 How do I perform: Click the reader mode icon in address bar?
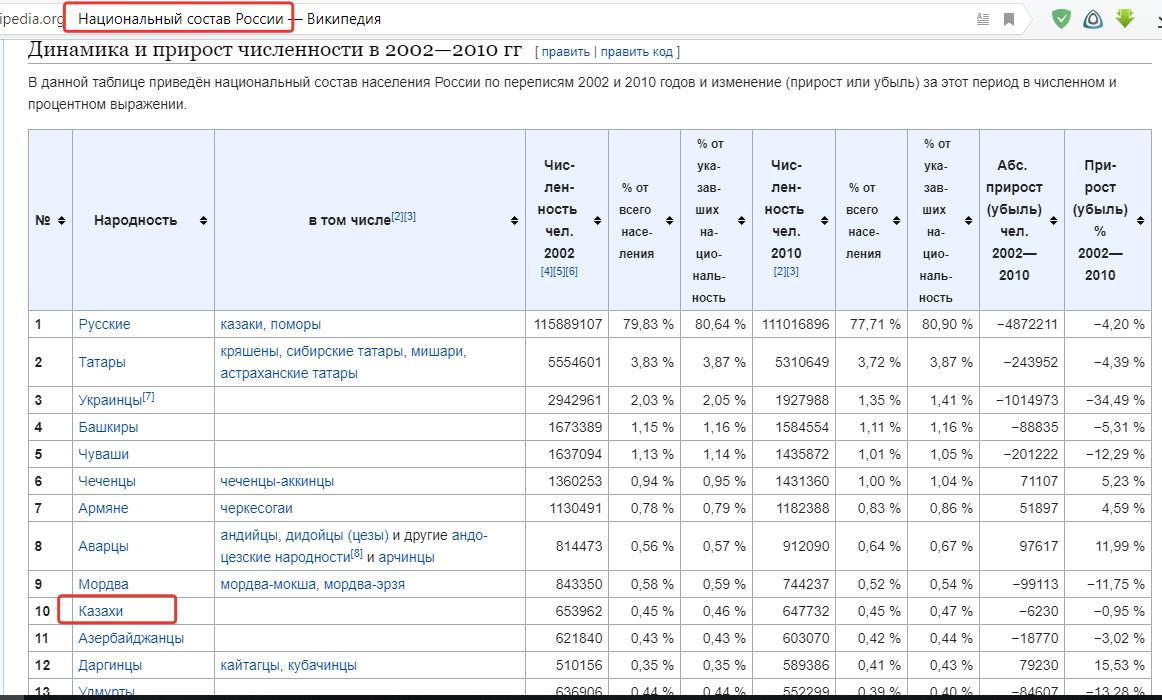[983, 19]
